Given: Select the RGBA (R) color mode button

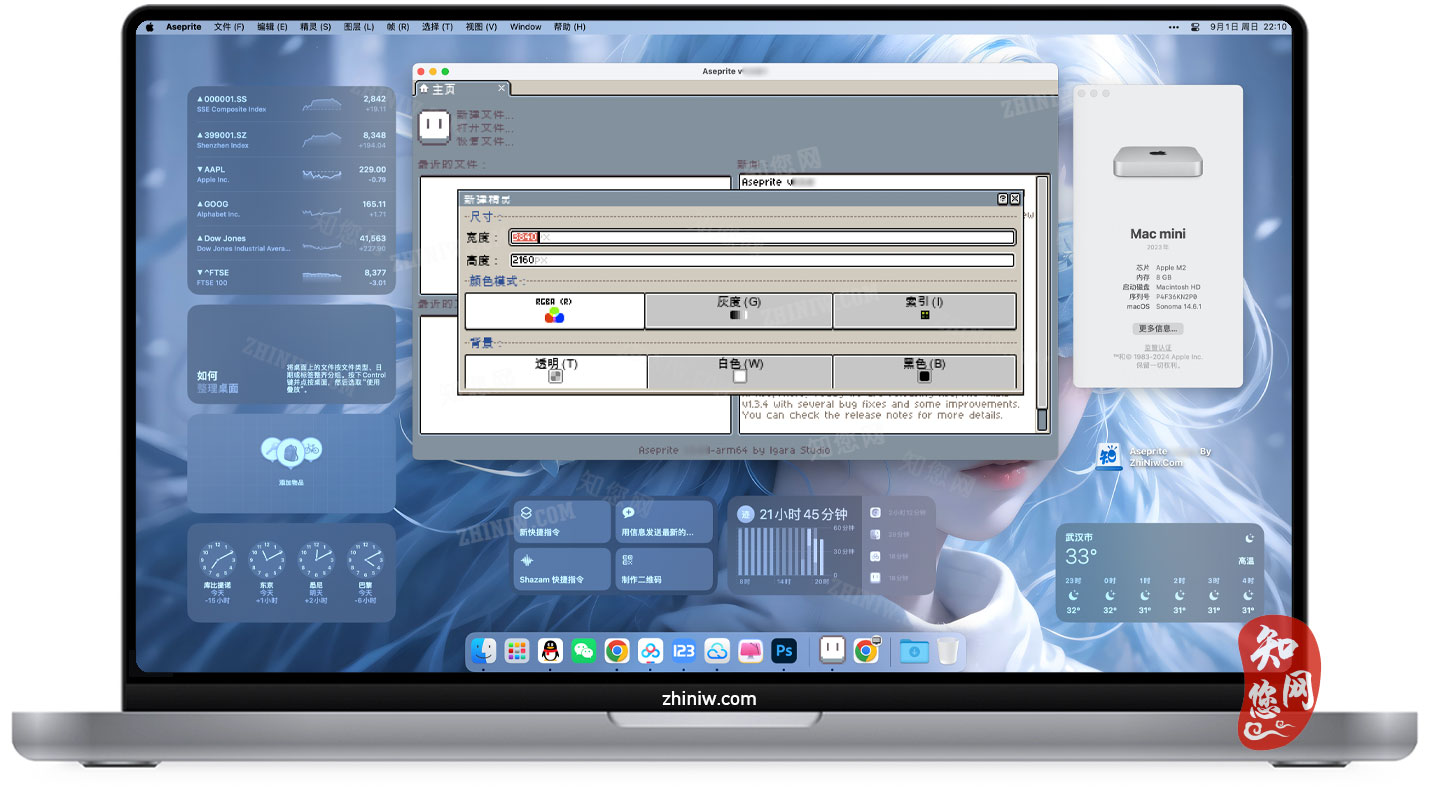Looking at the screenshot, I should click(554, 311).
